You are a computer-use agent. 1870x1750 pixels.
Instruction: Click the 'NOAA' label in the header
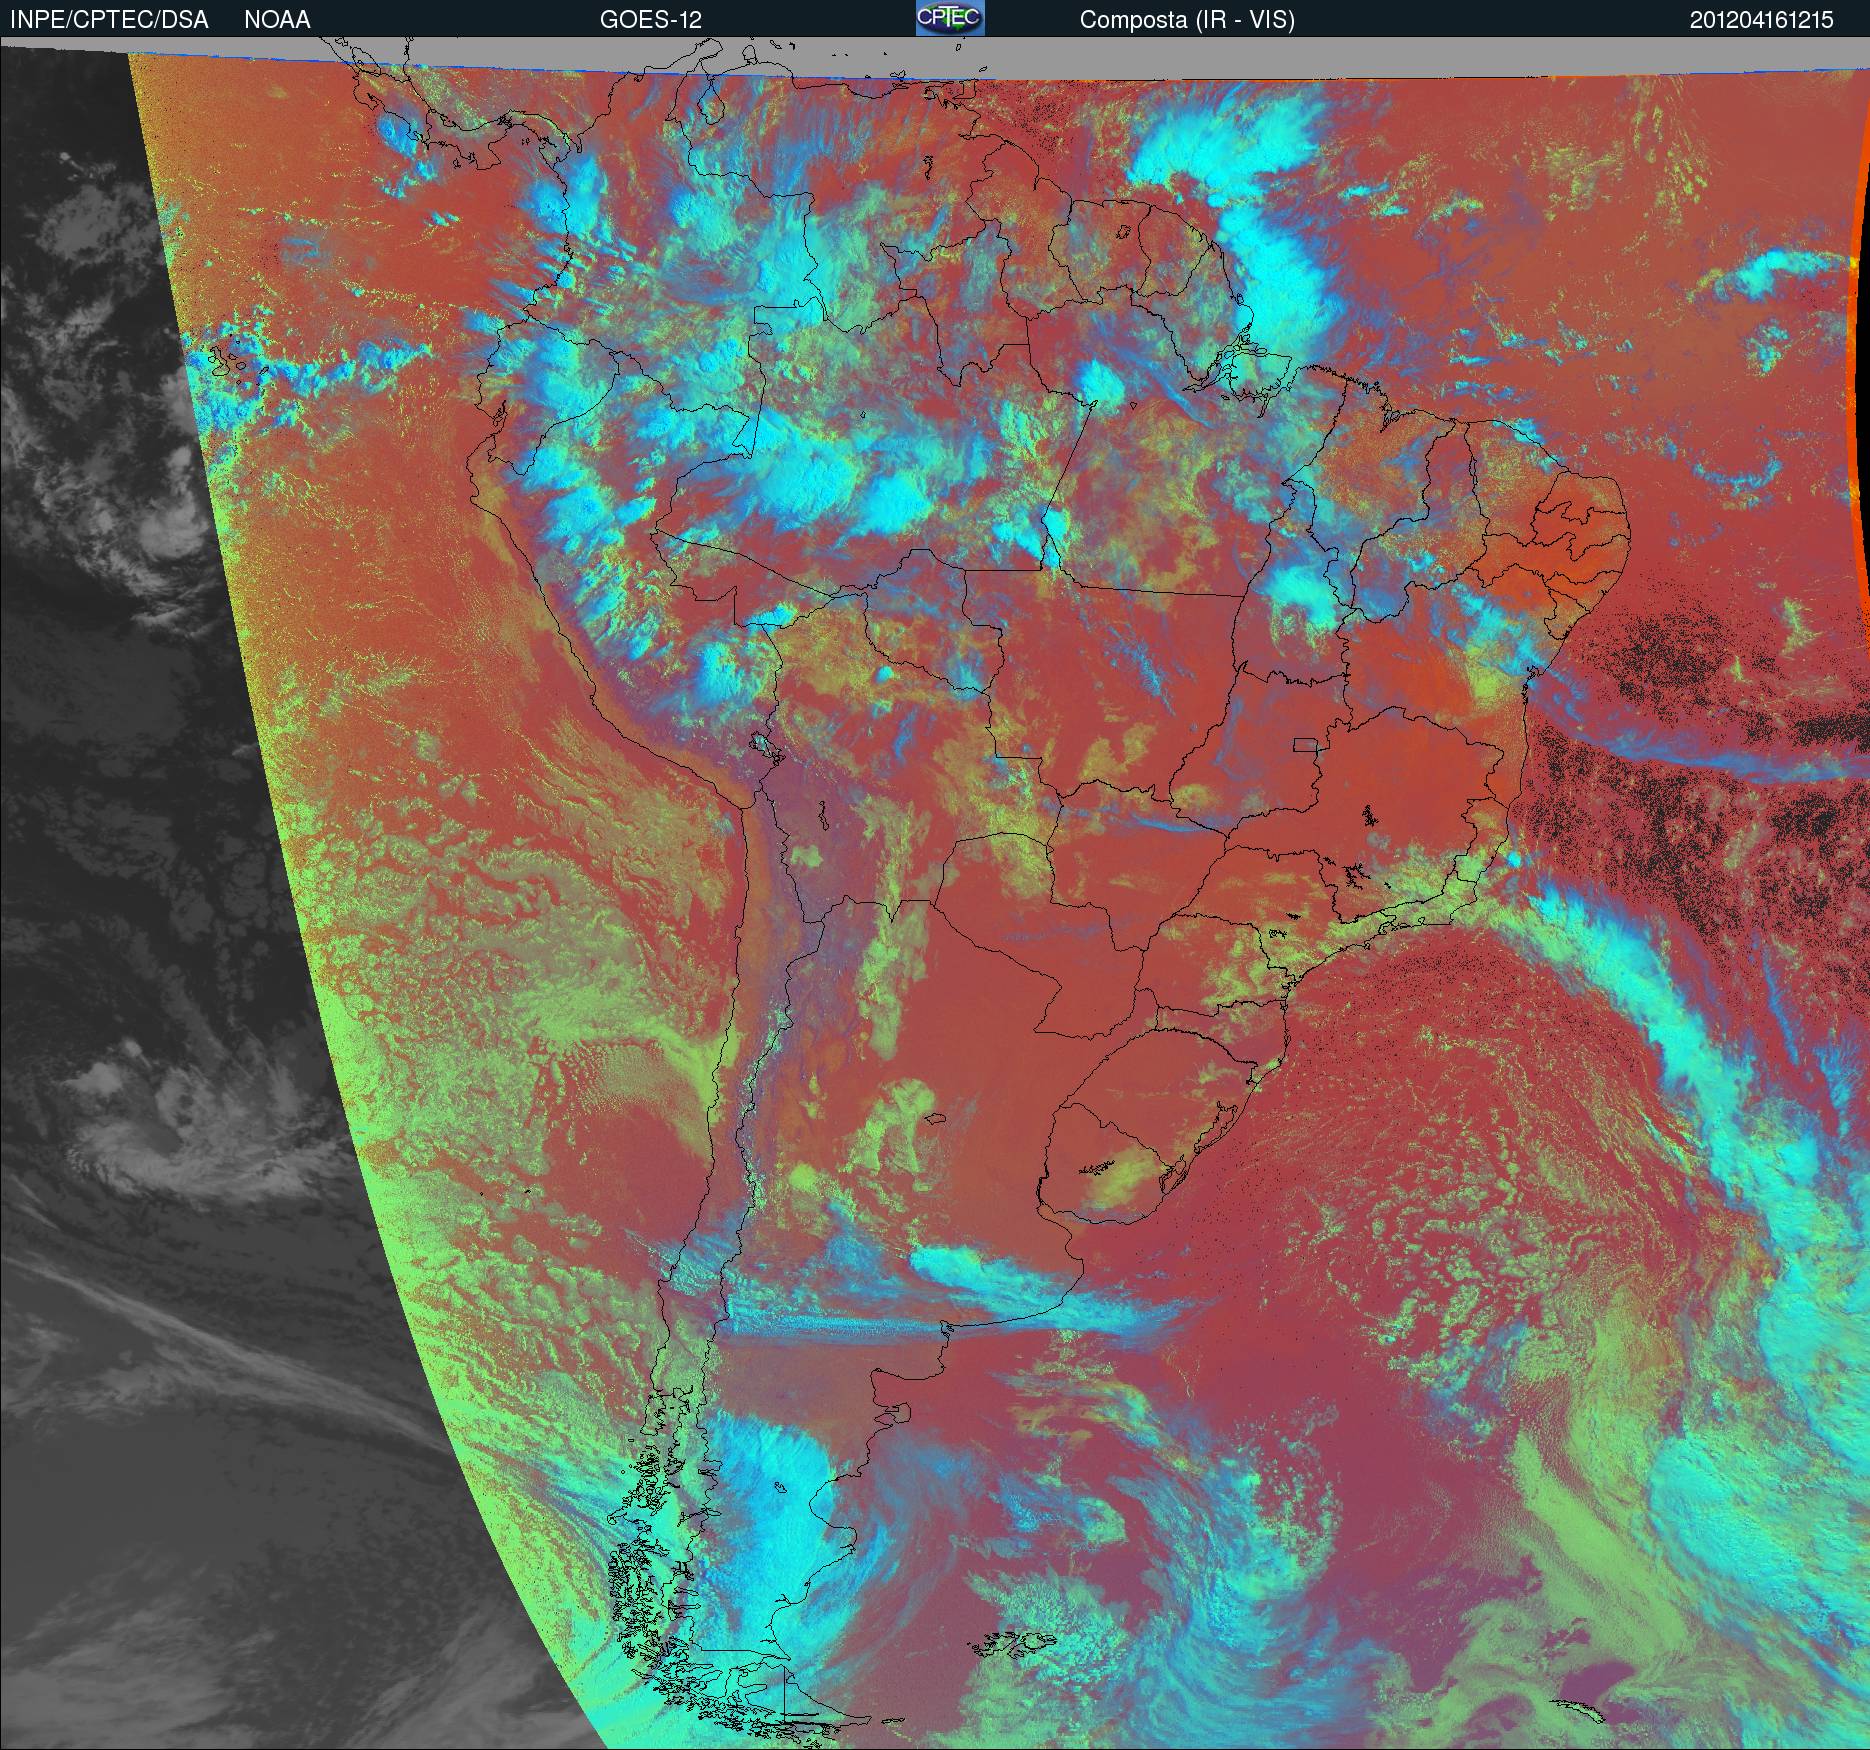[x=277, y=20]
